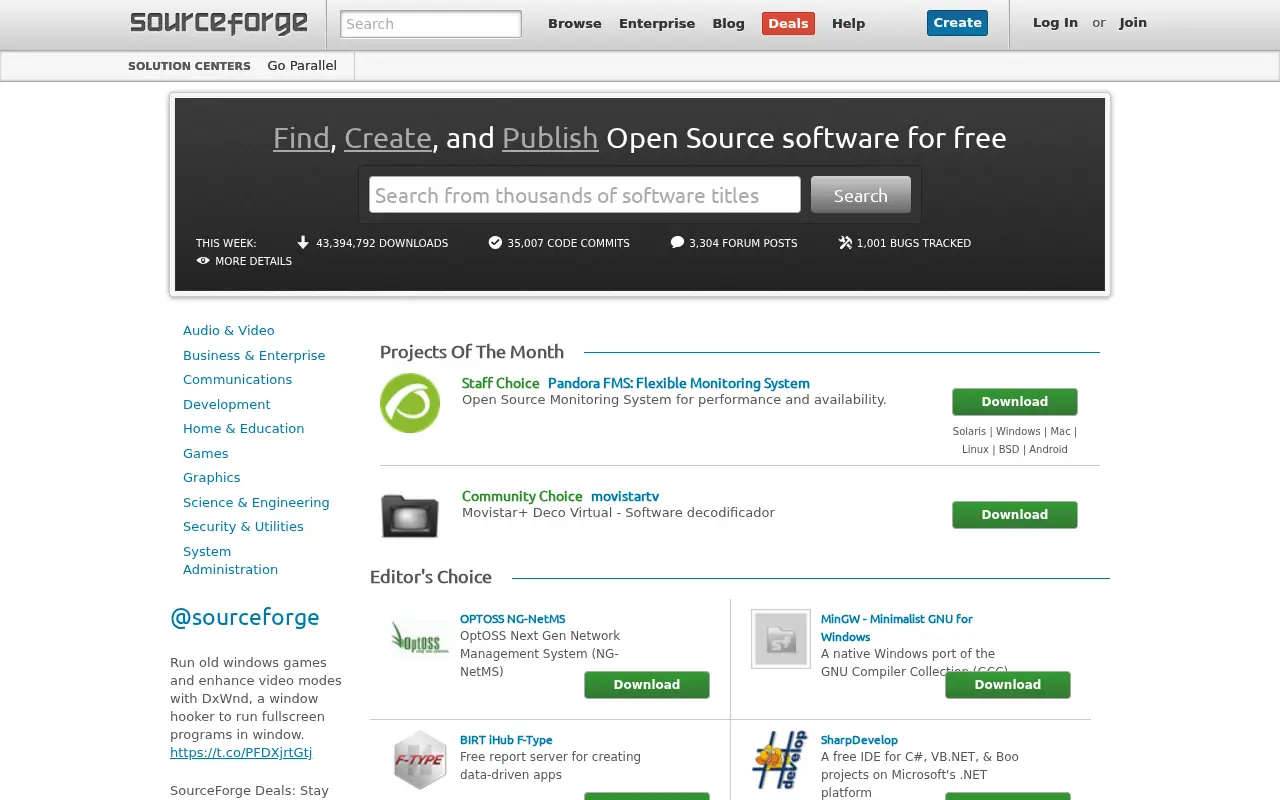This screenshot has height=800, width=1280.
Task: Click the blue Create button
Action: coord(957,23)
